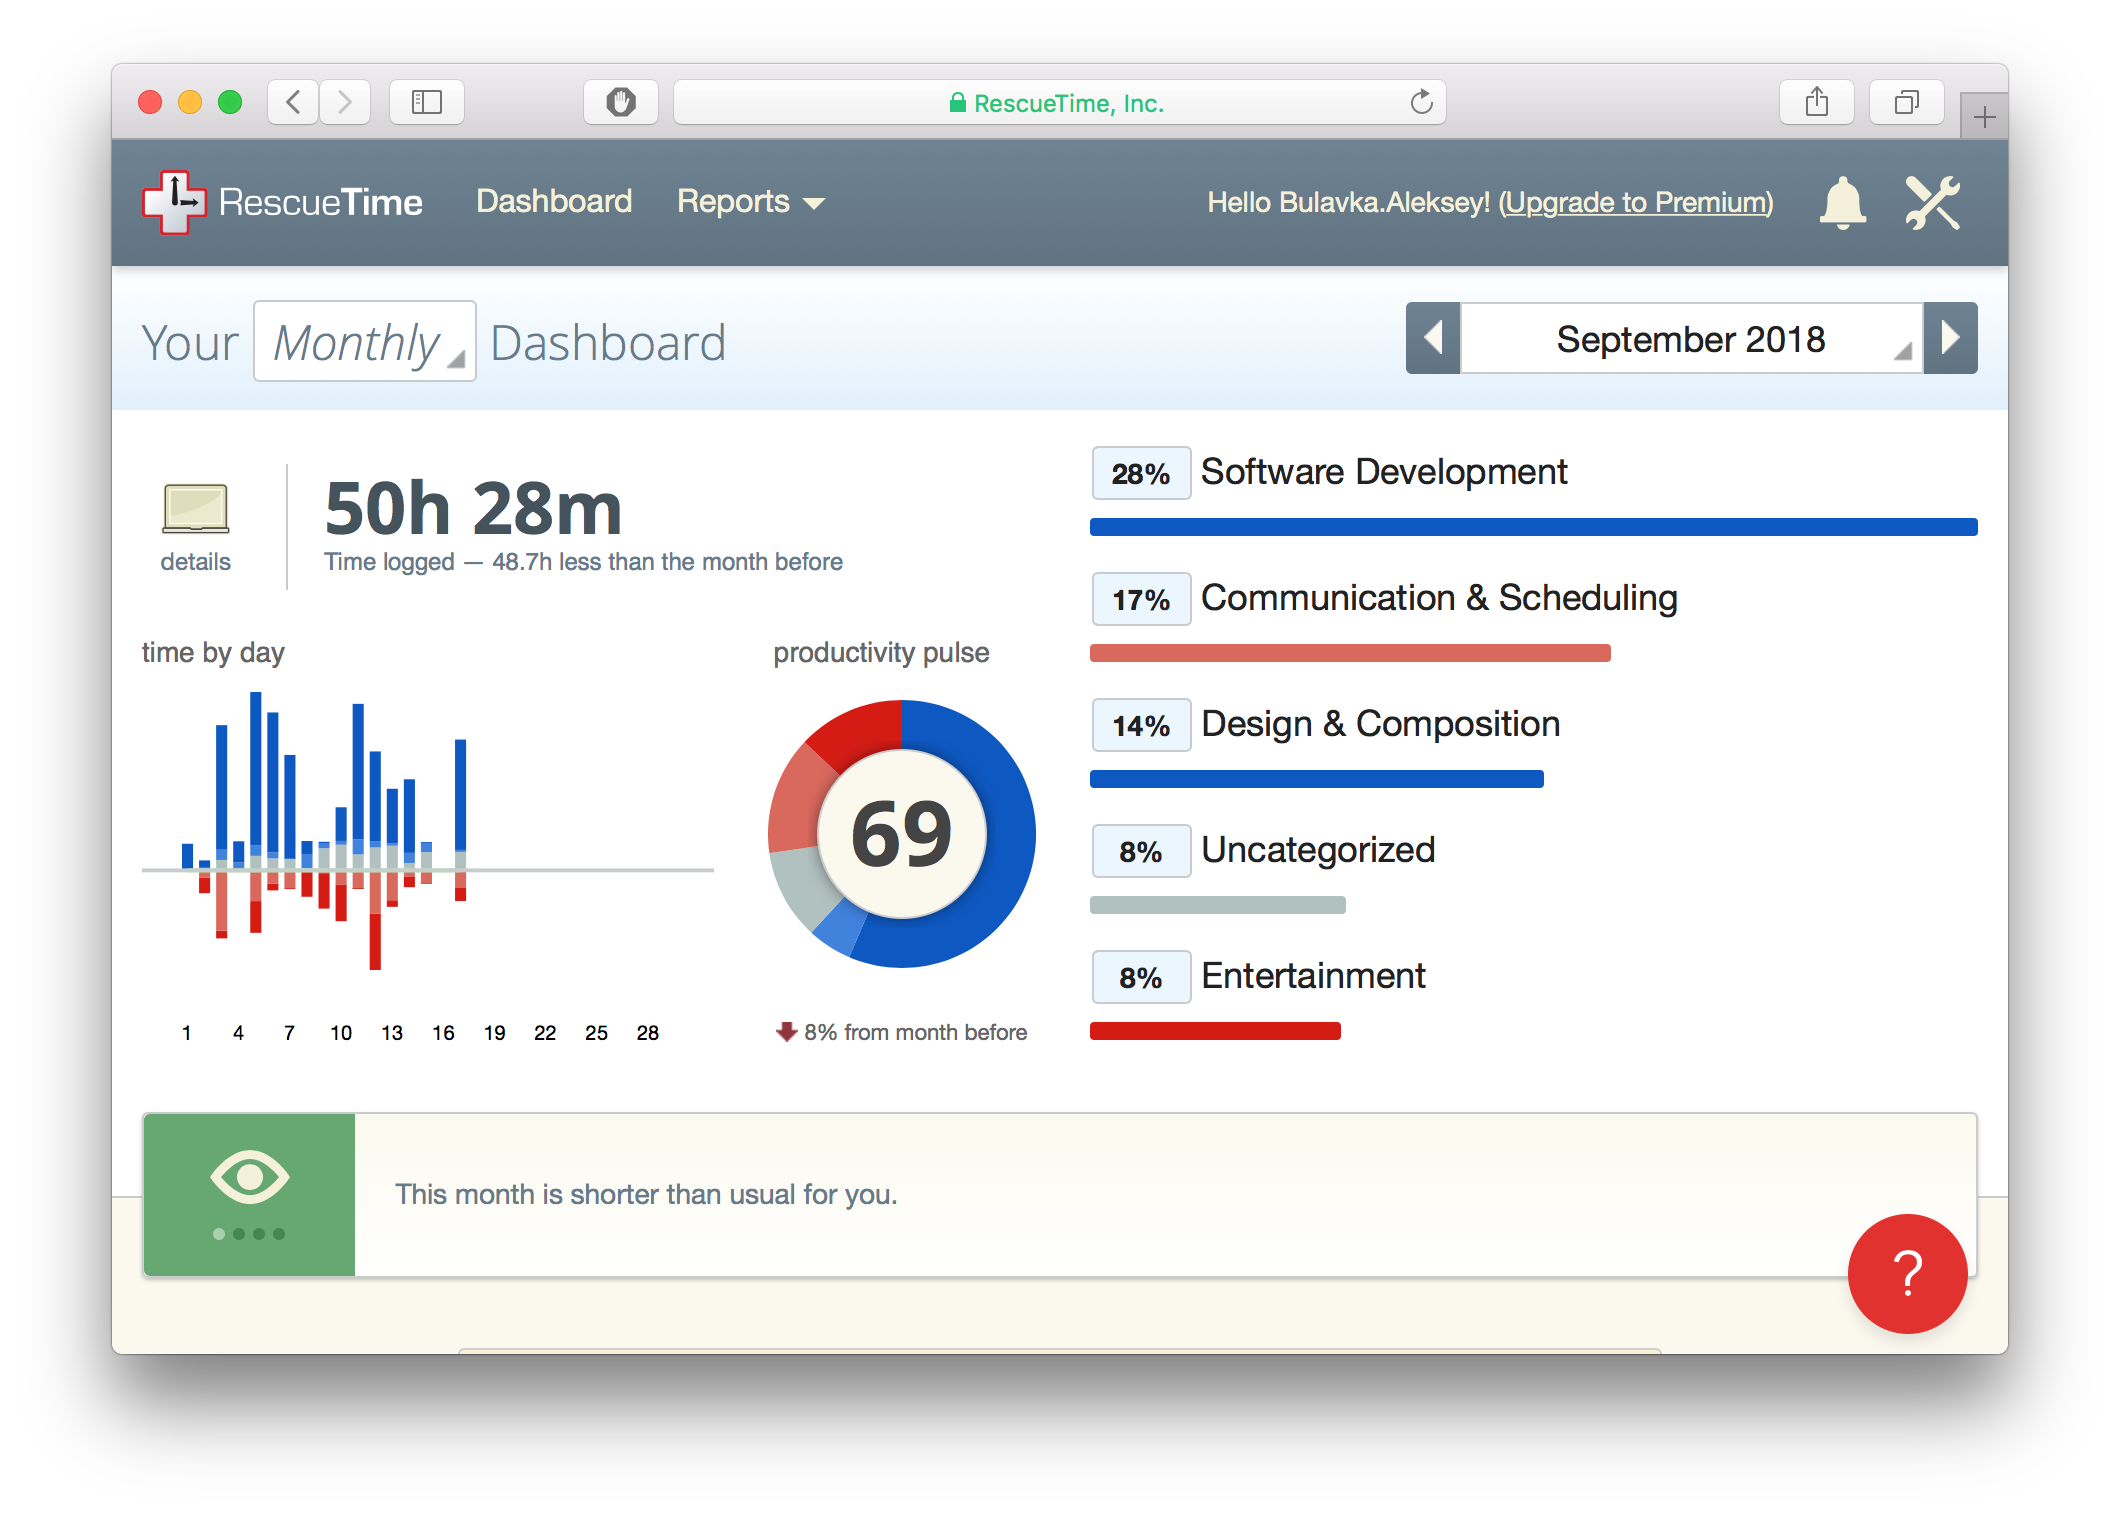Open the September 2018 date dropdown
The width and height of the screenshot is (2120, 1514).
tap(1691, 339)
